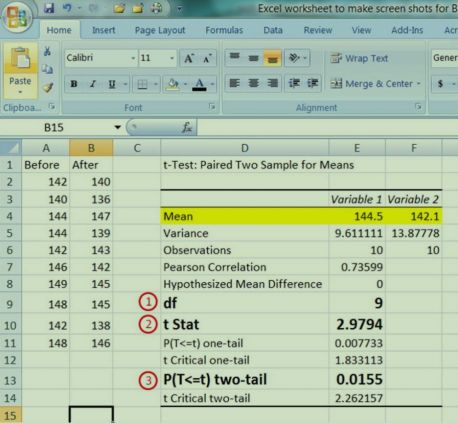
Task: Toggle Underline formatting
Action: click(x=112, y=84)
